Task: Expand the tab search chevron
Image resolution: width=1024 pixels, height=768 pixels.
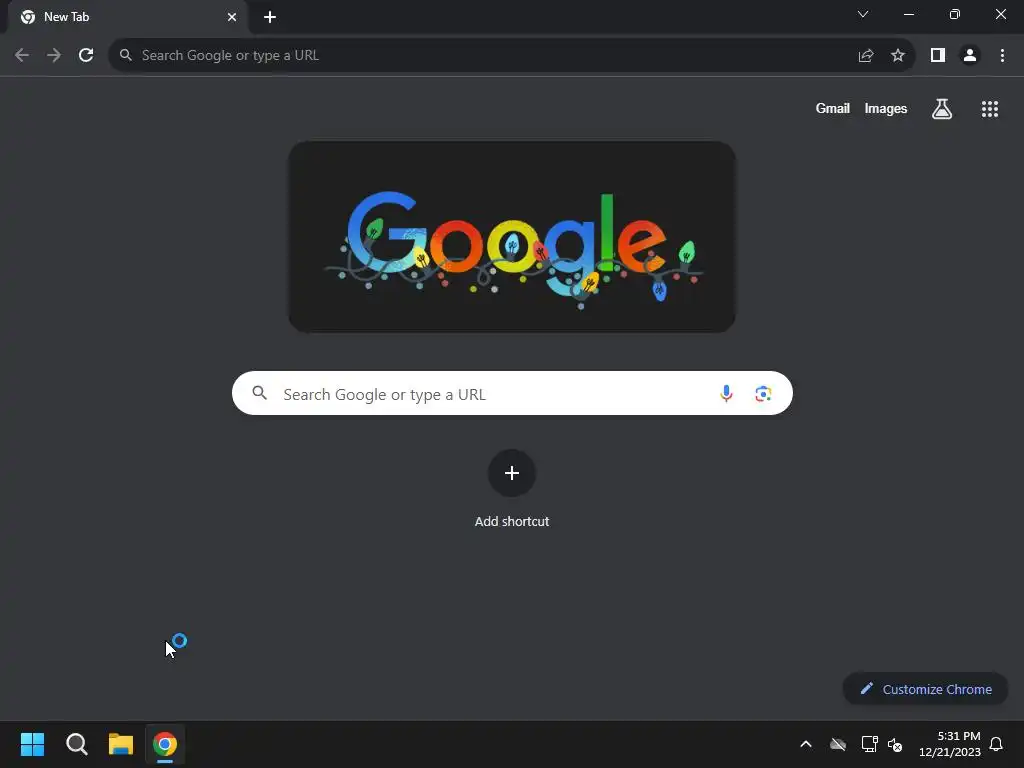Action: [x=863, y=14]
